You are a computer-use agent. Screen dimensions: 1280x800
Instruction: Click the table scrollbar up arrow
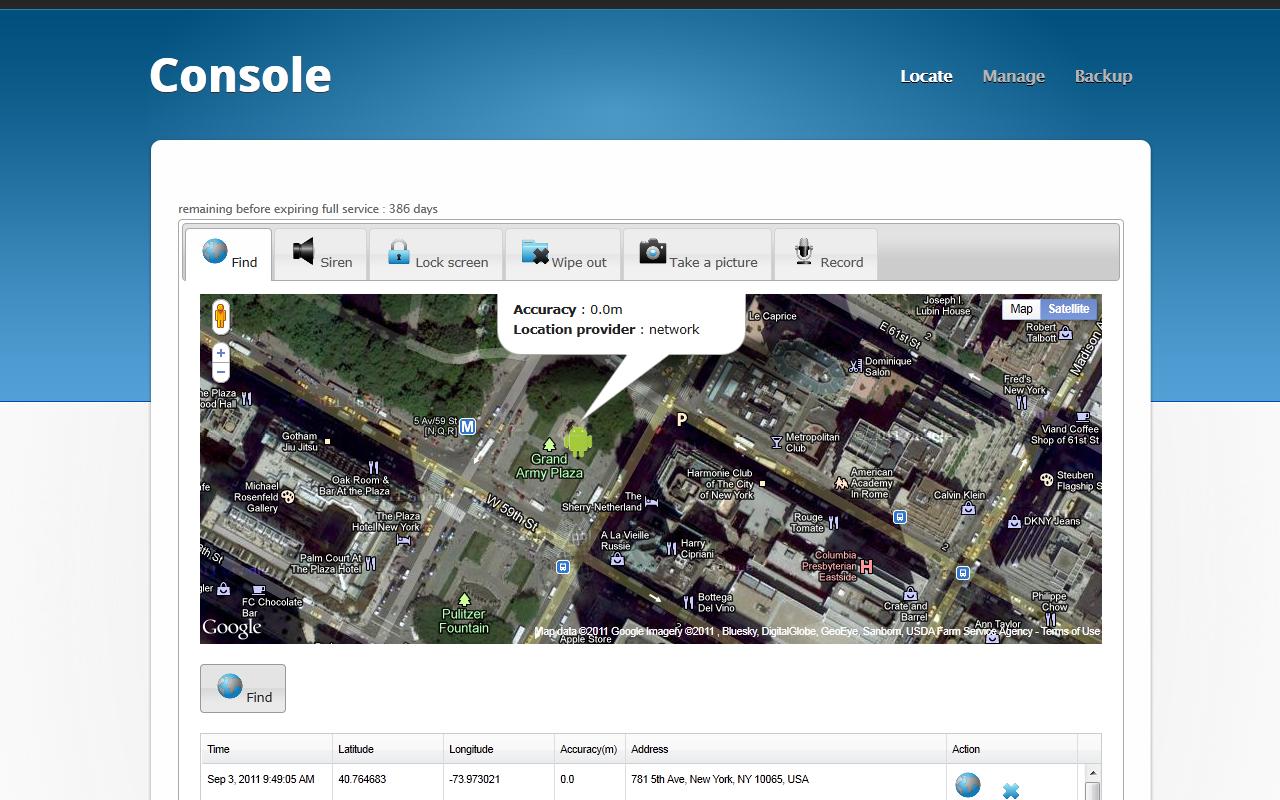point(1093,773)
